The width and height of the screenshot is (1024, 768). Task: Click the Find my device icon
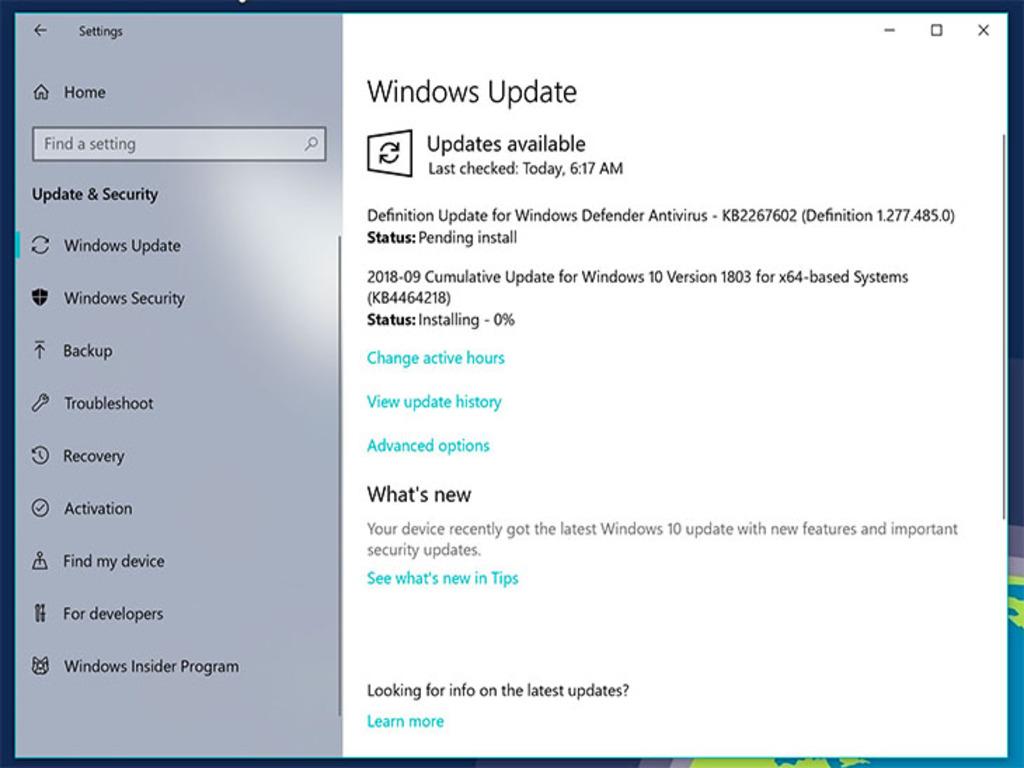click(x=40, y=561)
